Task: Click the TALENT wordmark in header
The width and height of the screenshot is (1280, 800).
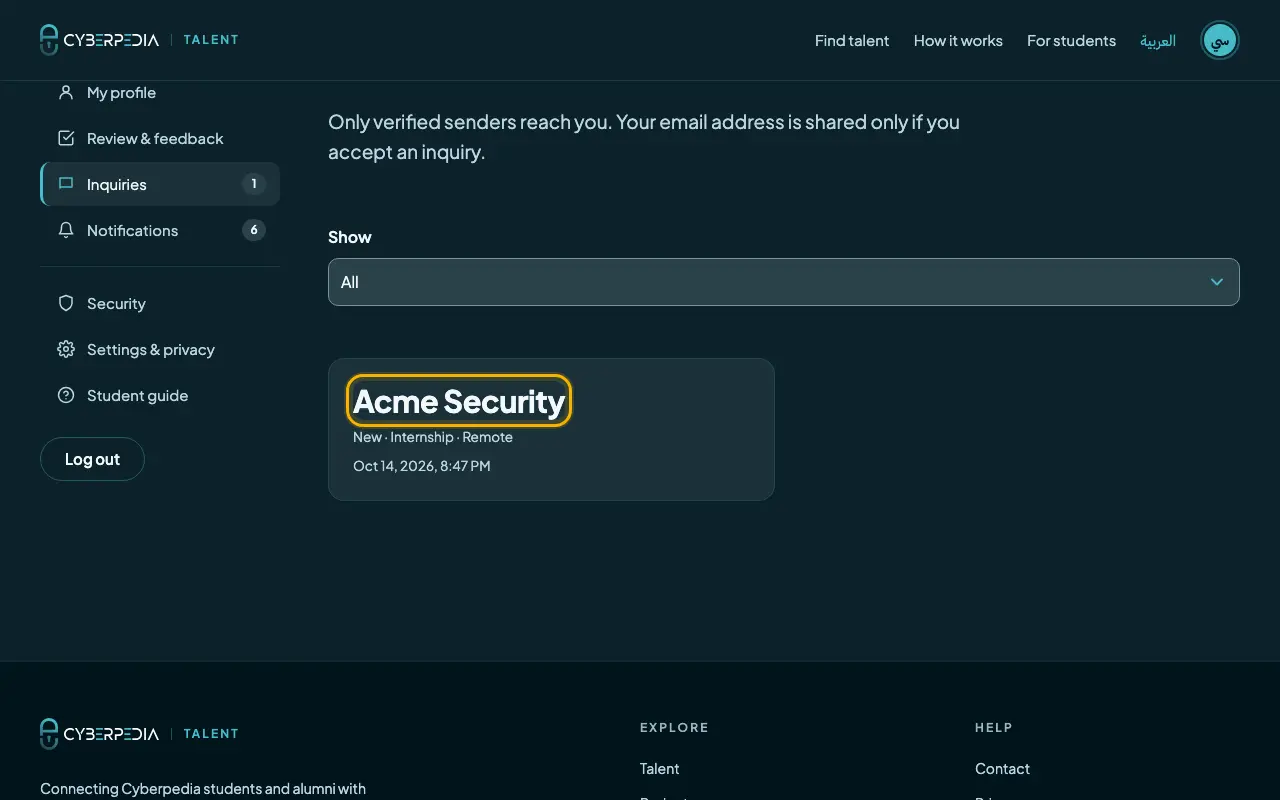Action: 211,40
